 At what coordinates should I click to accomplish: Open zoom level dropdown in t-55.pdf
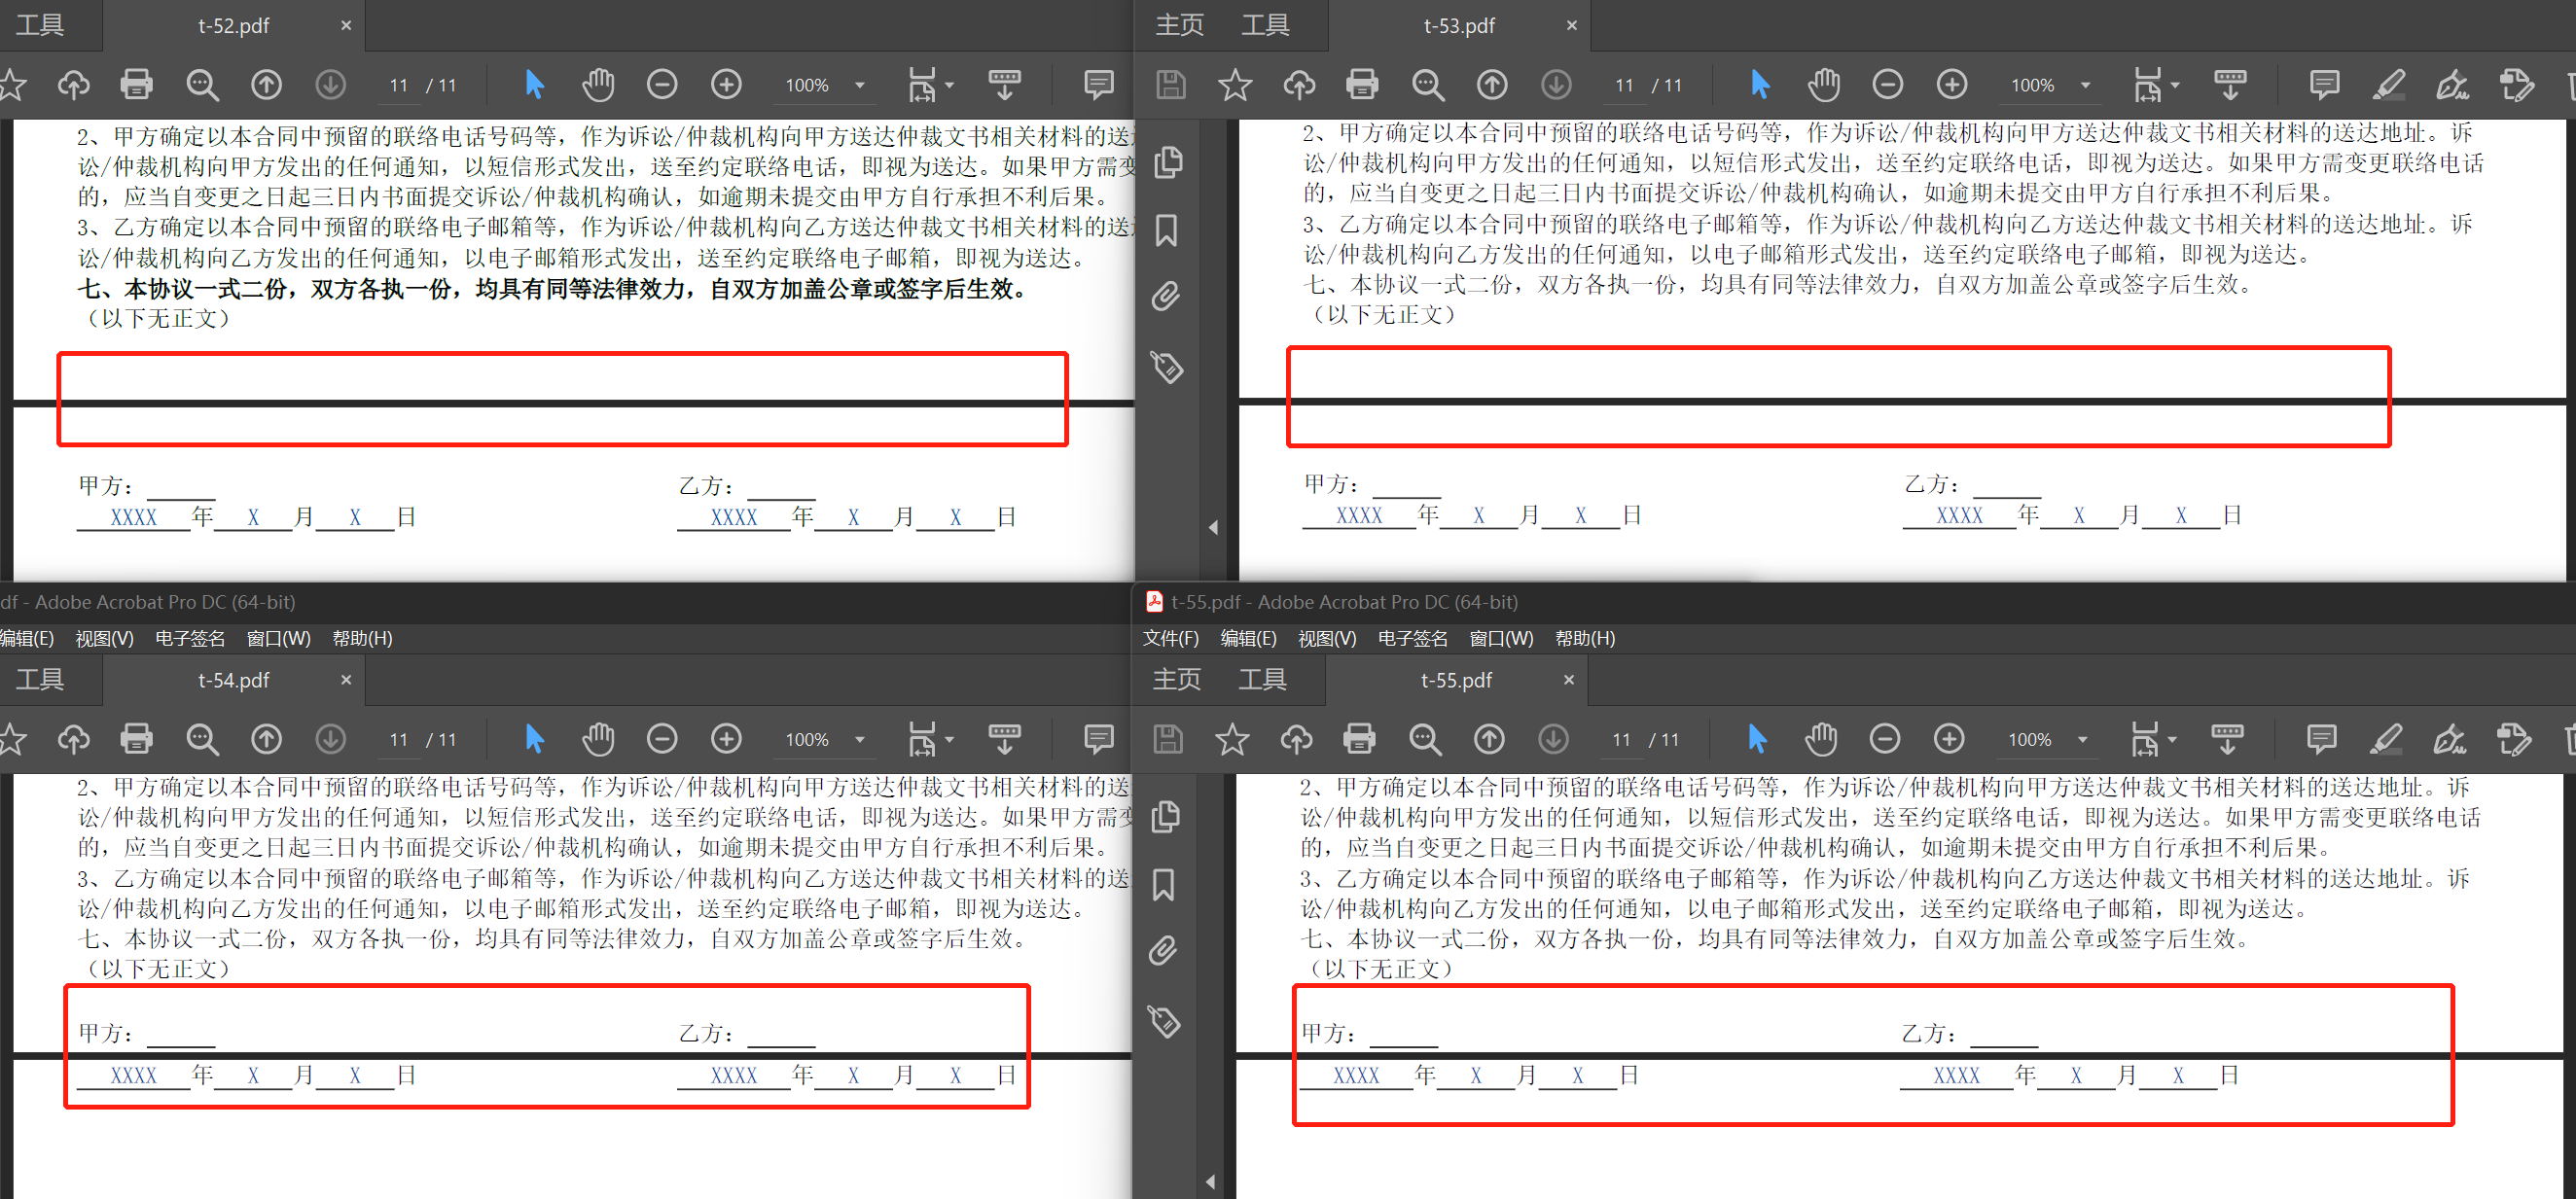click(x=2082, y=739)
